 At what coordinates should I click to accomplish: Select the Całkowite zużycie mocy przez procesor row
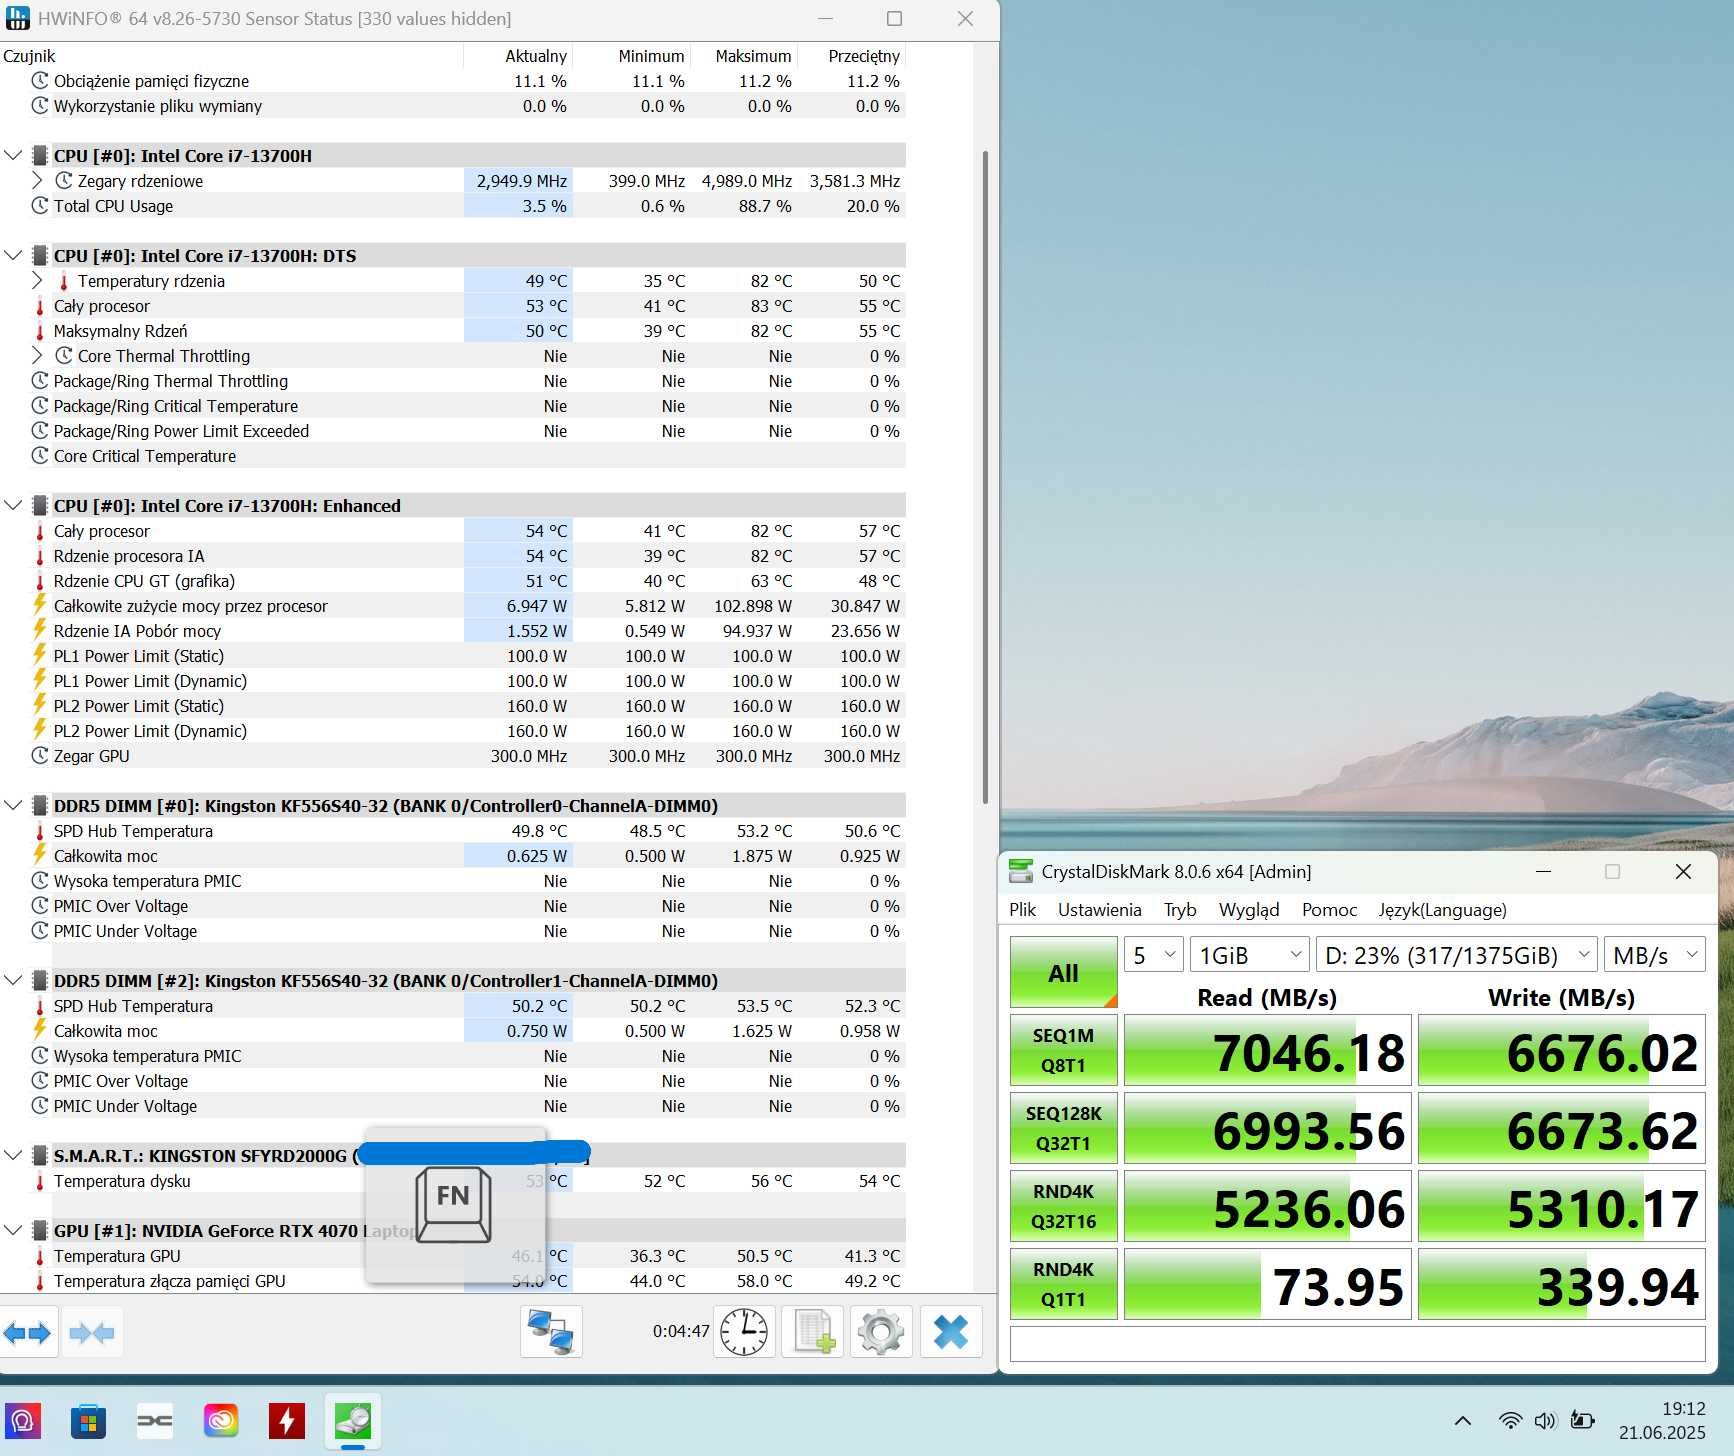click(453, 606)
